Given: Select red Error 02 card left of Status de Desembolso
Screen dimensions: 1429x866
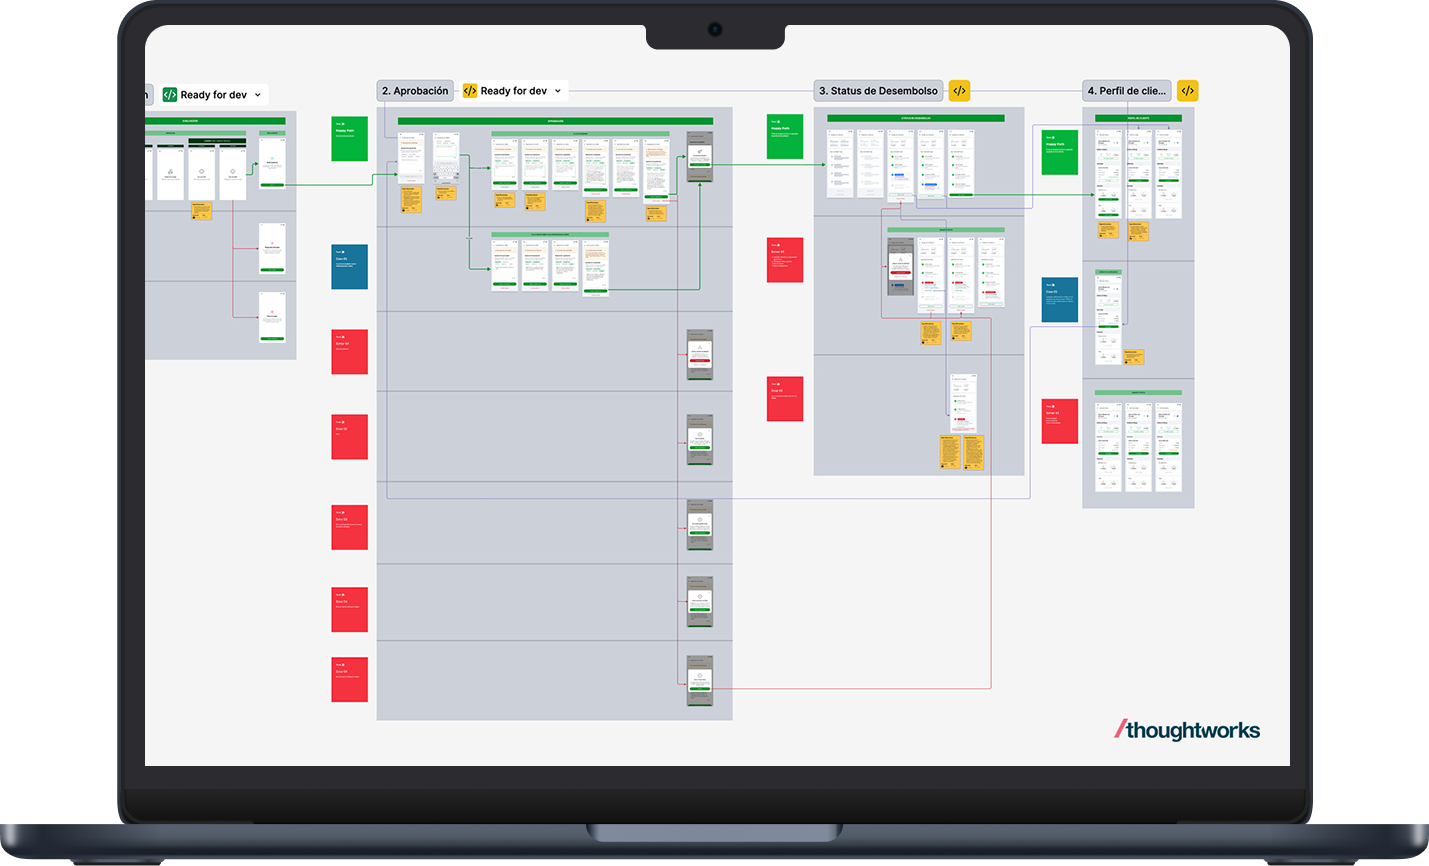Looking at the screenshot, I should 785,399.
